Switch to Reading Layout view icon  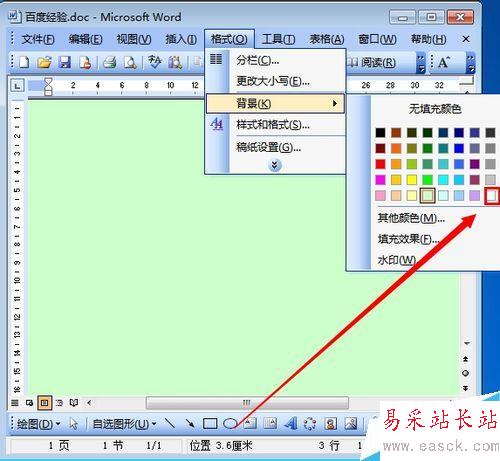[74, 403]
